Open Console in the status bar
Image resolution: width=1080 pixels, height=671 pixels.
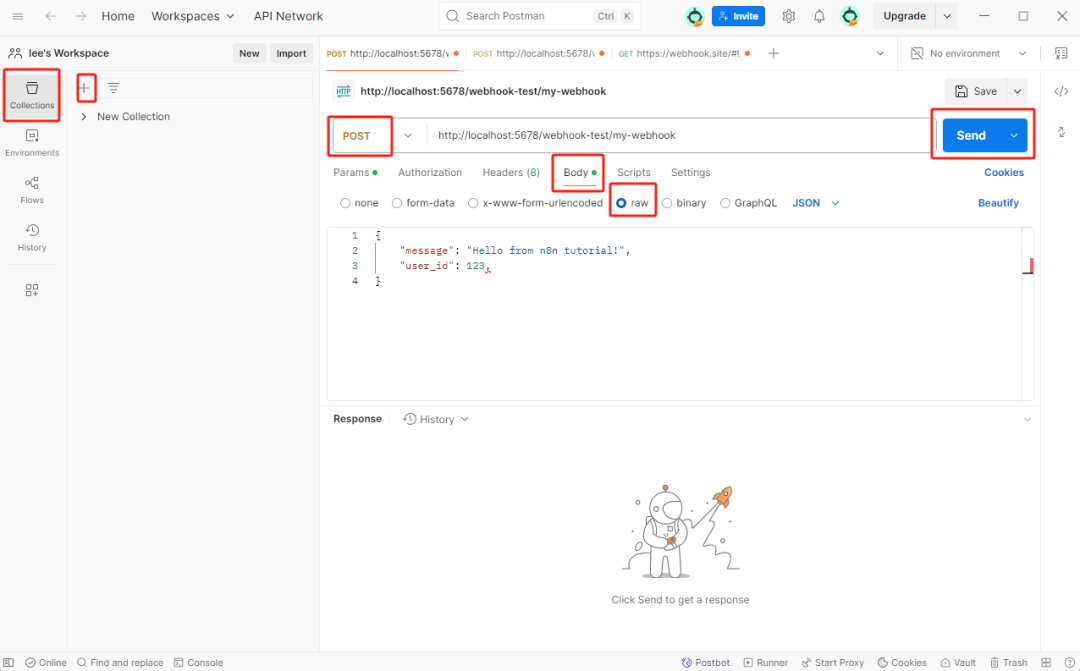pos(198,662)
